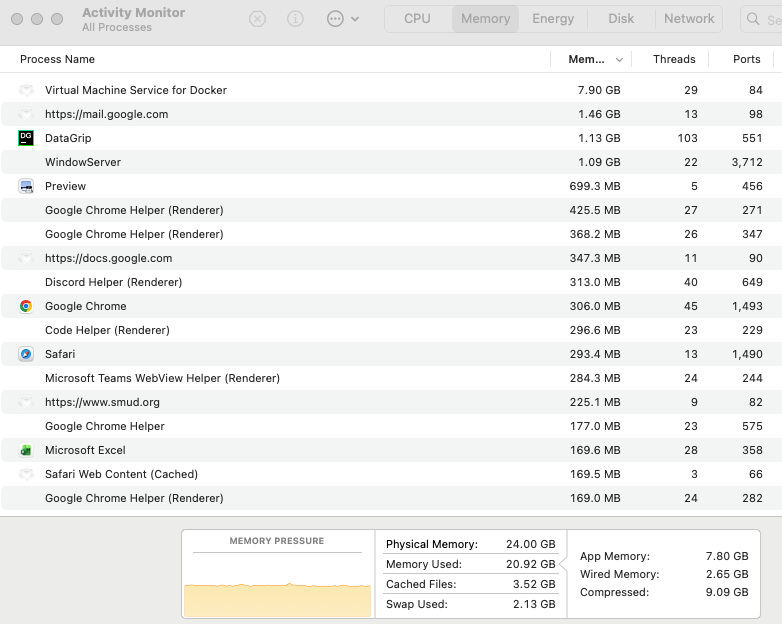Toggle the Memory column sort arrow
This screenshot has height=624, width=782.
619,60
